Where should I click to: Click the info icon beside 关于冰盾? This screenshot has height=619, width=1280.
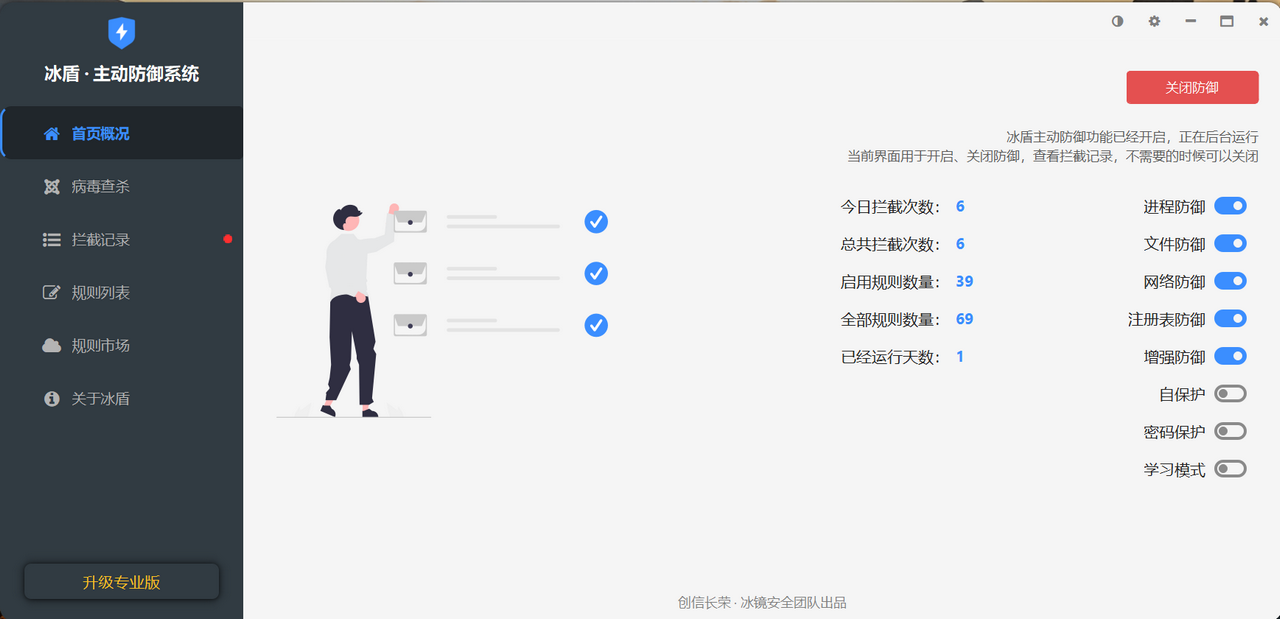point(51,399)
